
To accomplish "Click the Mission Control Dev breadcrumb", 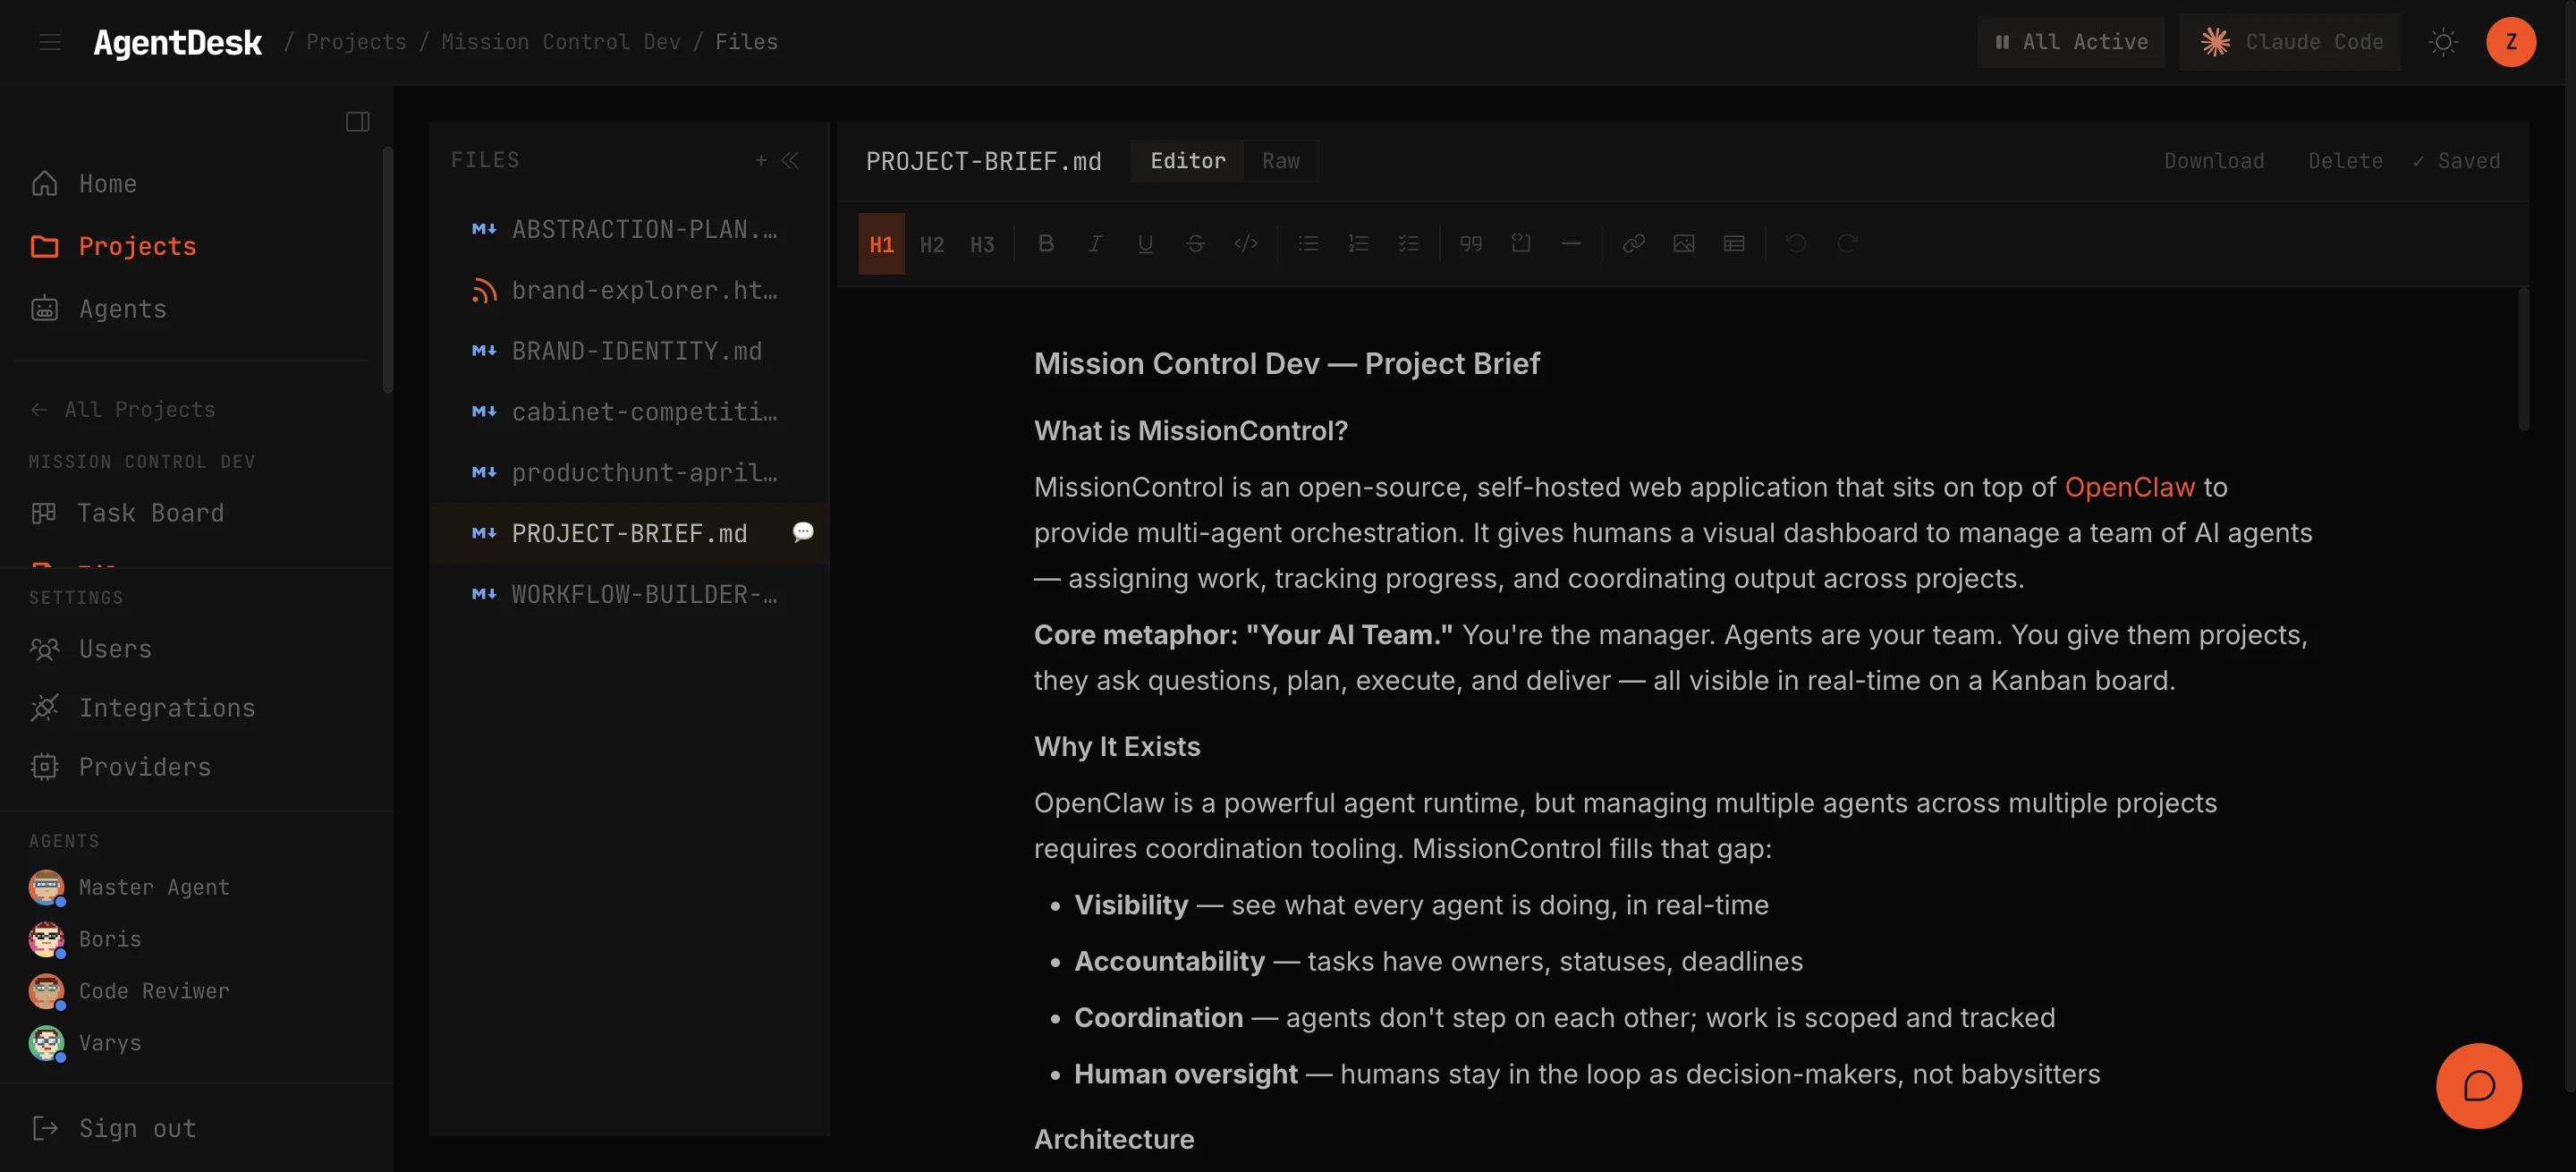I will 560,42.
